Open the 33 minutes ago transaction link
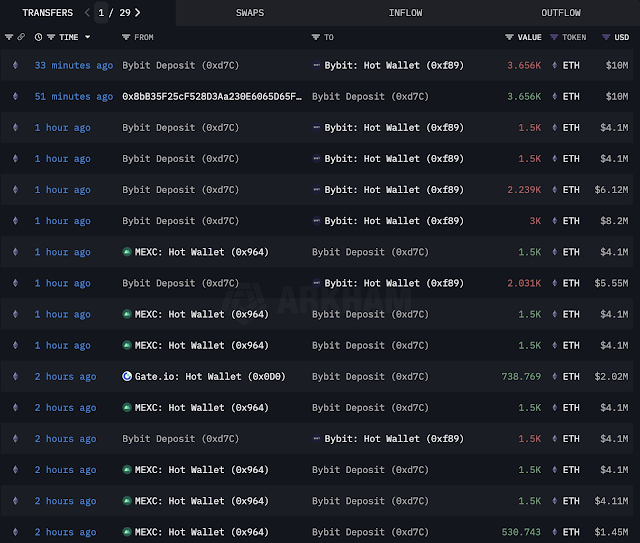 [74, 65]
